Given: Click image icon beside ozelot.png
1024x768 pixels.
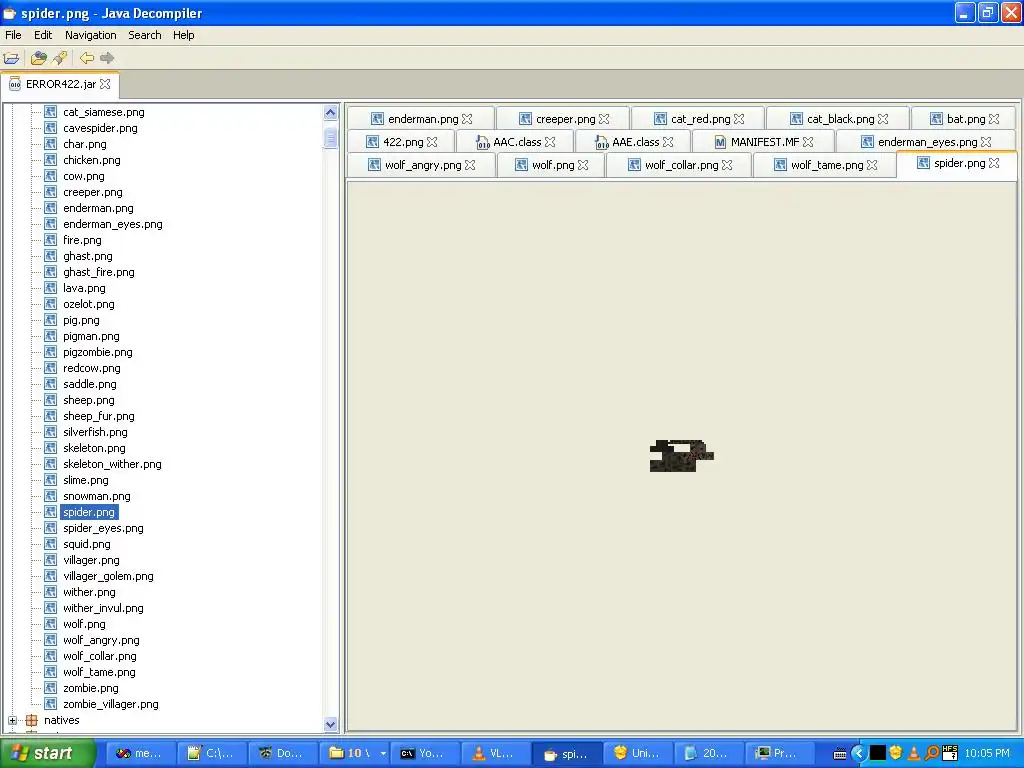Looking at the screenshot, I should 50,304.
